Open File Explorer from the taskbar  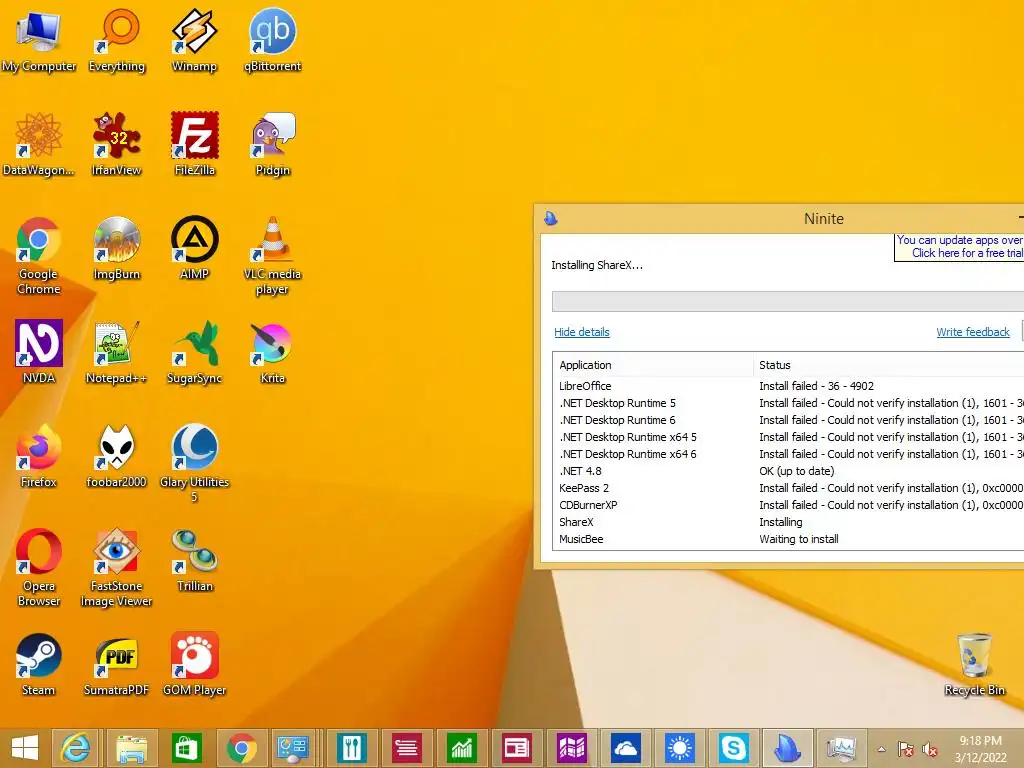tap(132, 748)
